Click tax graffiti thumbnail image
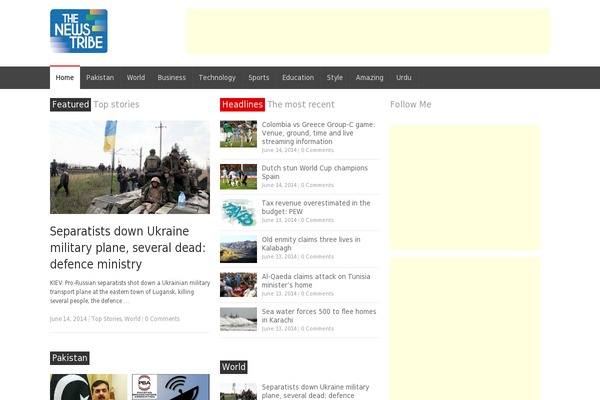 (238, 212)
